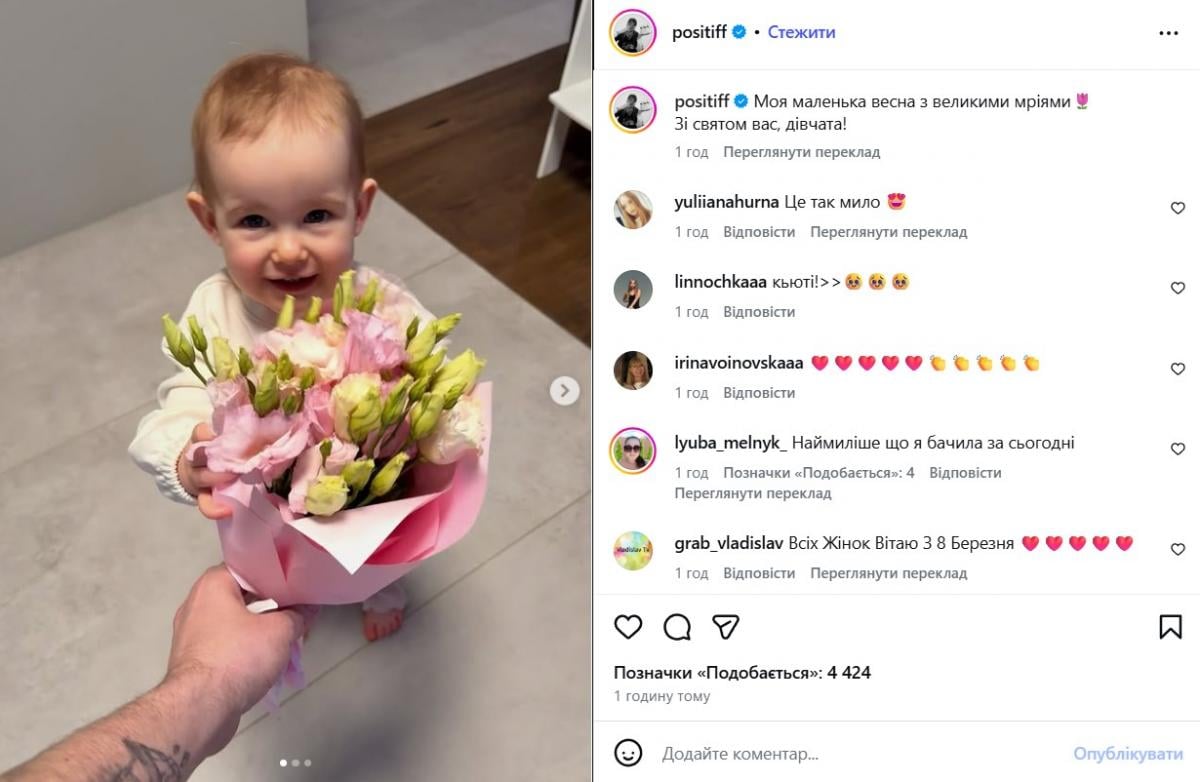Select the second carousel dot indicator
The height and width of the screenshot is (782, 1200).
295,763
